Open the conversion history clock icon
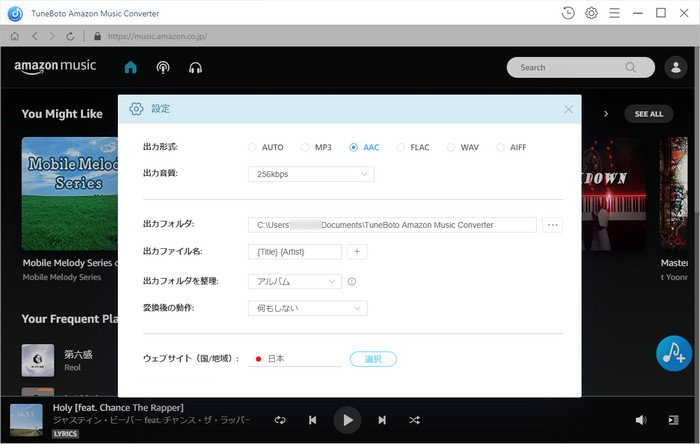 pyautogui.click(x=568, y=13)
